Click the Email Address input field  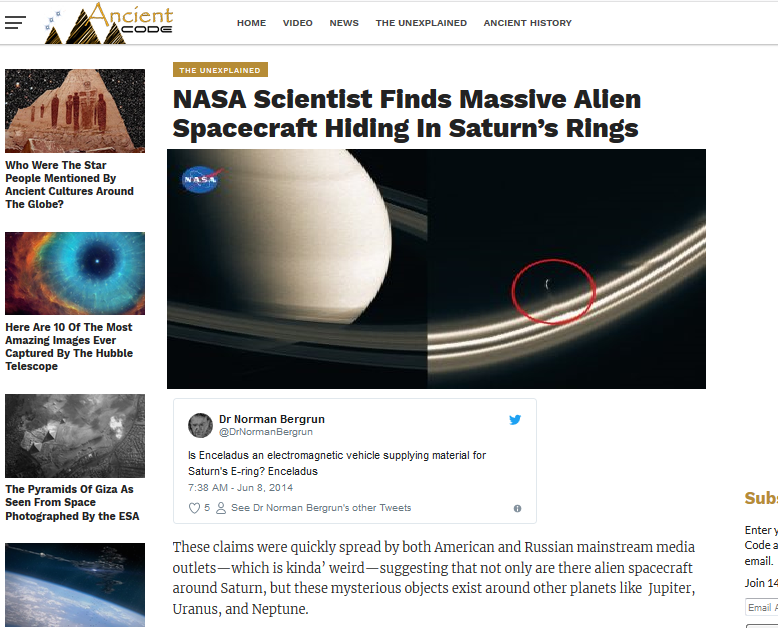(x=762, y=608)
